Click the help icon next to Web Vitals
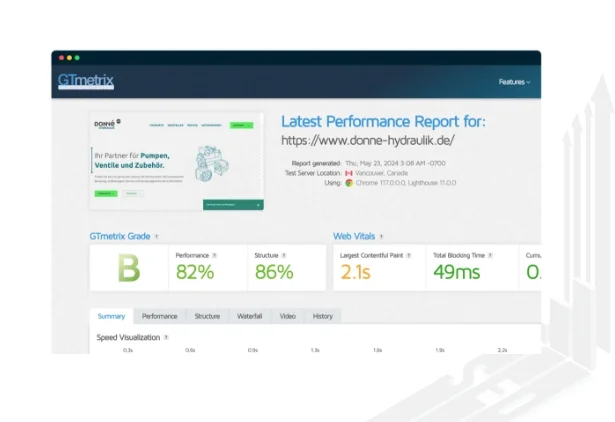 [x=382, y=237]
